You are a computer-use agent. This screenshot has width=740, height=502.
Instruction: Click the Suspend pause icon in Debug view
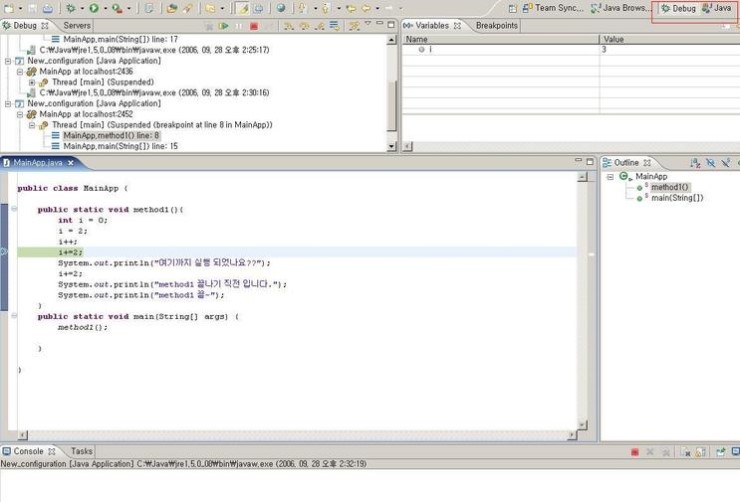click(239, 25)
